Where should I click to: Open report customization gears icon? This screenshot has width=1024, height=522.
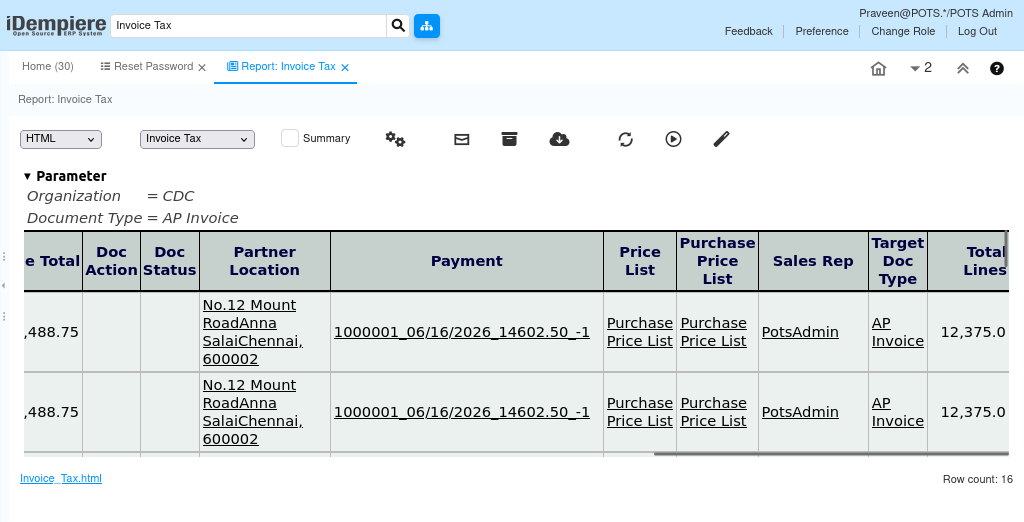[x=395, y=139]
